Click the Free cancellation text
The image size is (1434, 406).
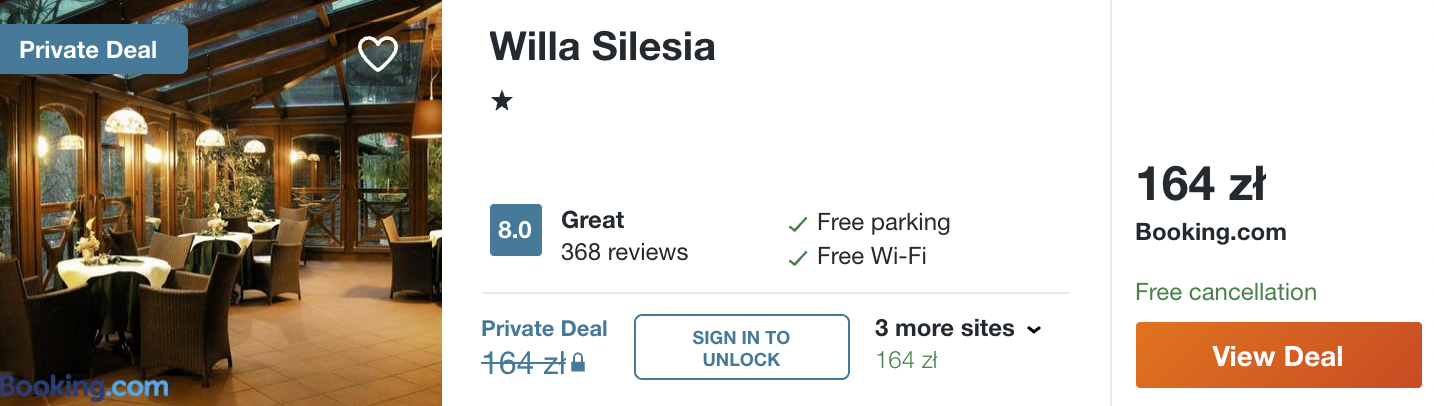(1226, 292)
